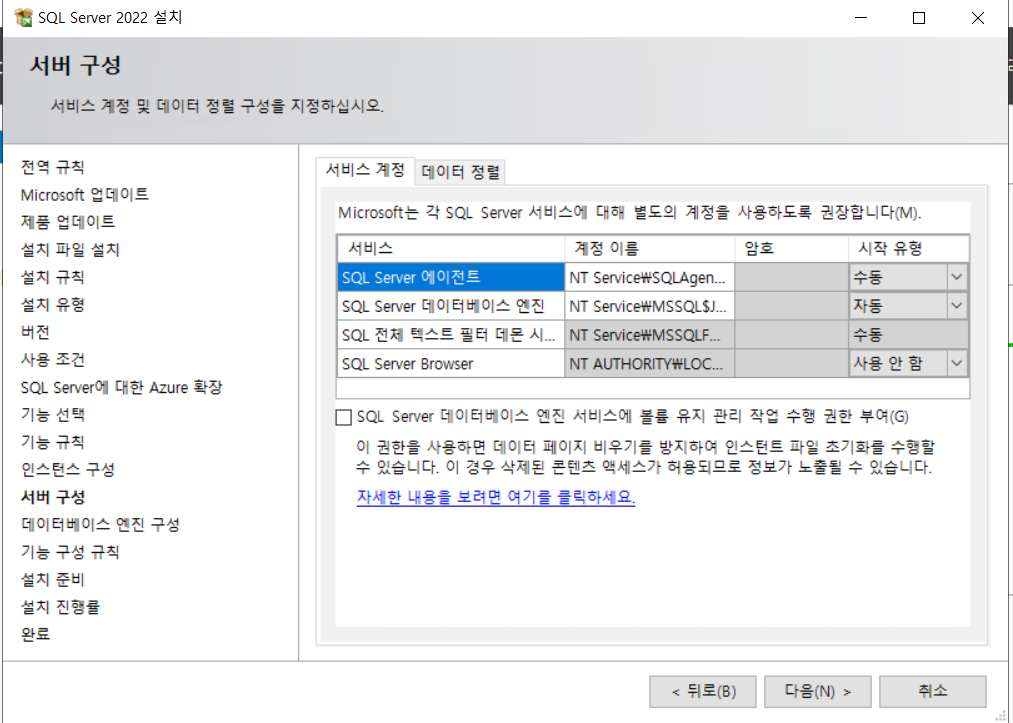Cancel setup with the 취소 button
The image size is (1013, 723).
[x=932, y=691]
